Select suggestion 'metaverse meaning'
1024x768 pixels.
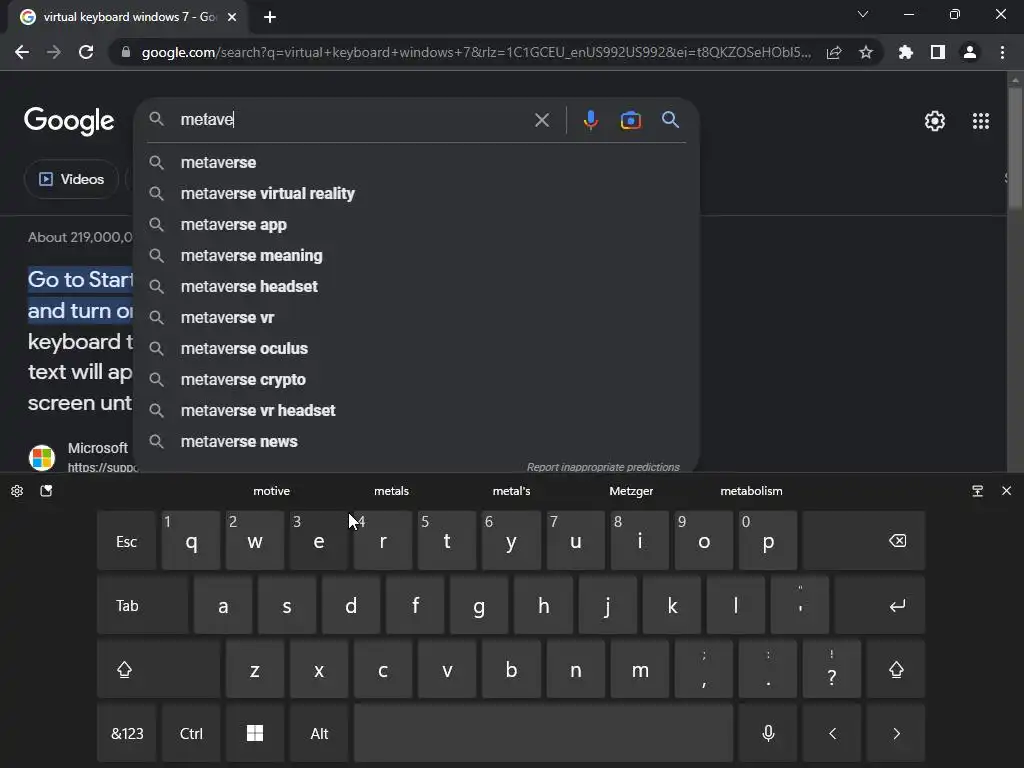(x=416, y=255)
